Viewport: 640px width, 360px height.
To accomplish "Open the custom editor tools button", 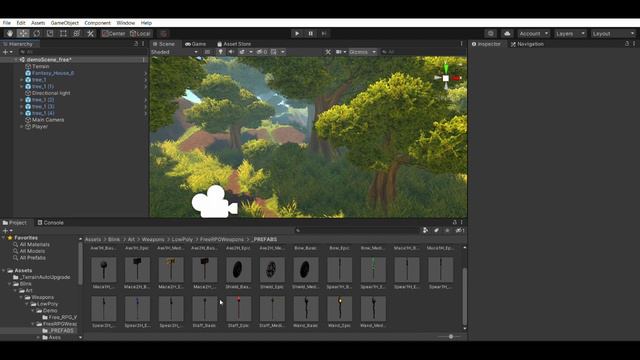I will (x=90, y=33).
